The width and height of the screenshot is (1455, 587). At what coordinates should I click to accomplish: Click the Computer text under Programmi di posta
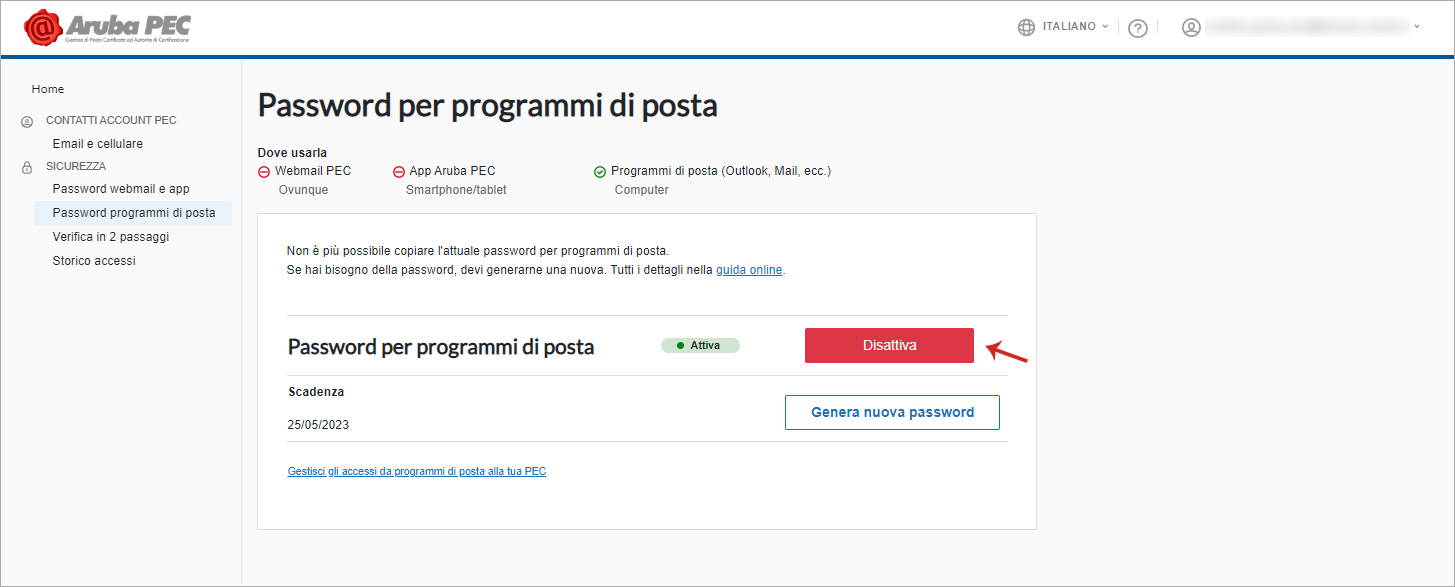[642, 190]
